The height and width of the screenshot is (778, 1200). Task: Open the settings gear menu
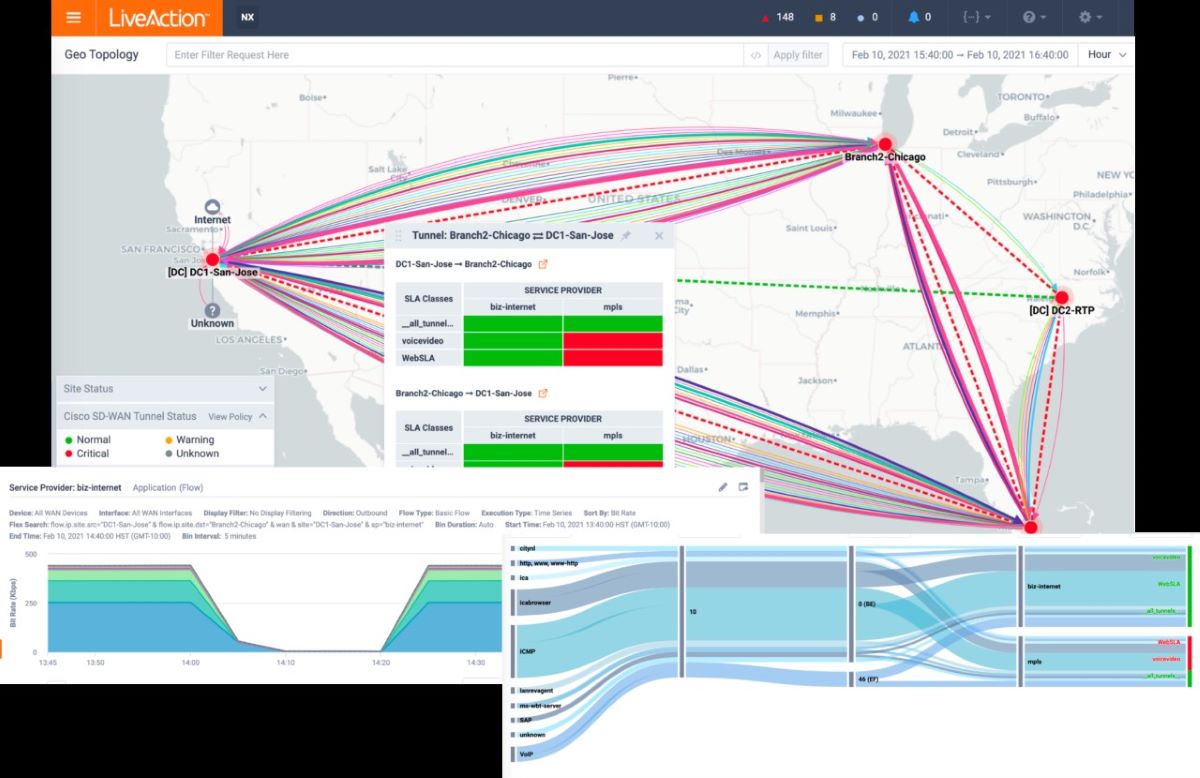point(1086,17)
